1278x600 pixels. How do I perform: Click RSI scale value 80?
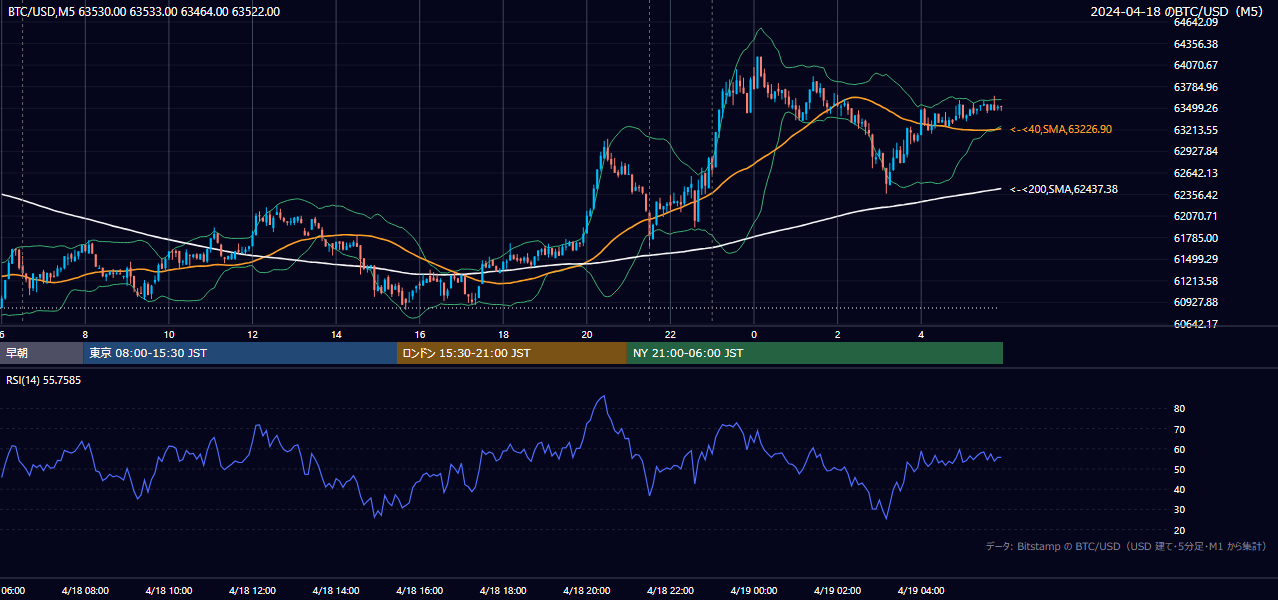click(1179, 409)
